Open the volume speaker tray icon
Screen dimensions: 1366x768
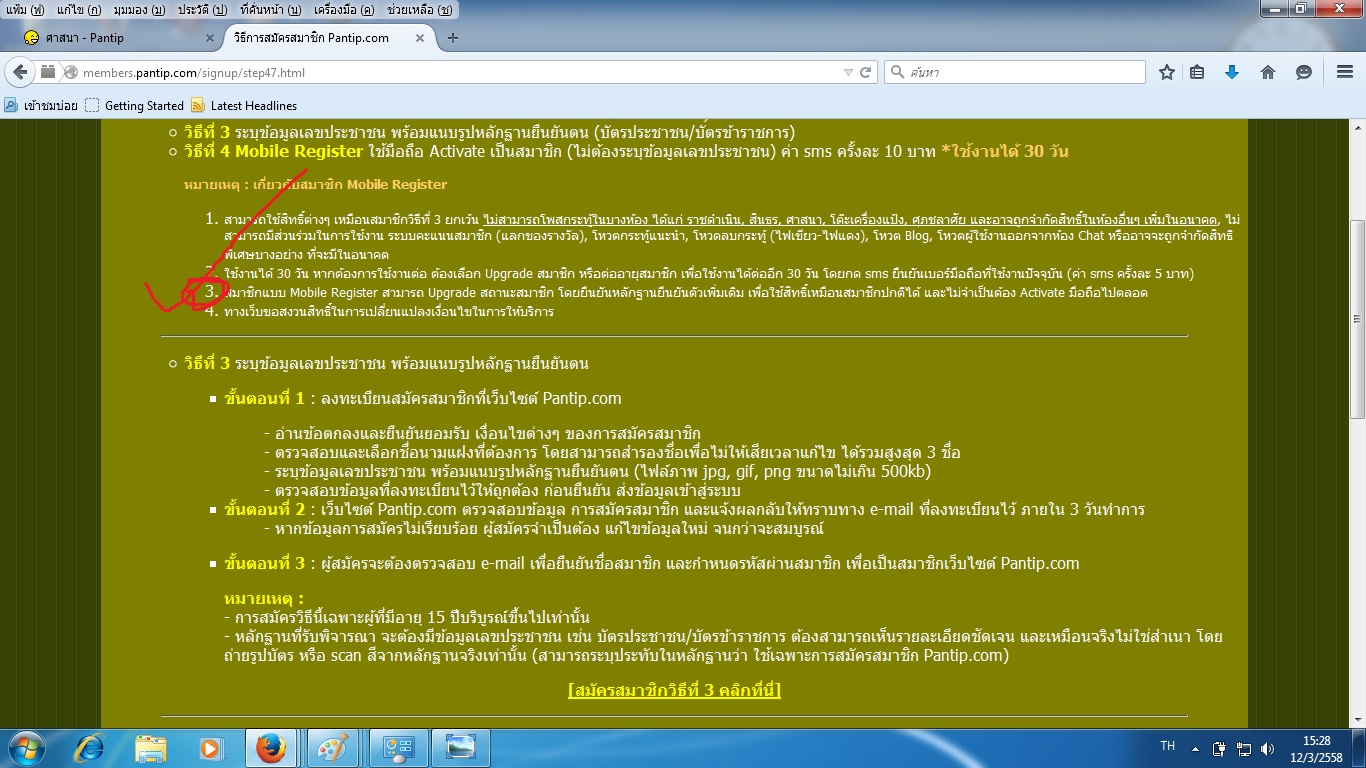(1268, 748)
